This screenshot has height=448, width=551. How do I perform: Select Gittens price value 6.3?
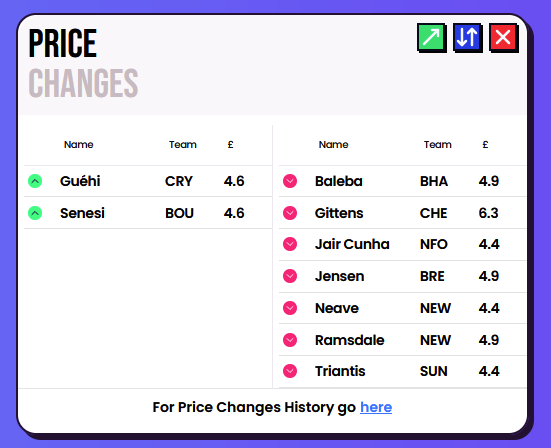(x=488, y=213)
